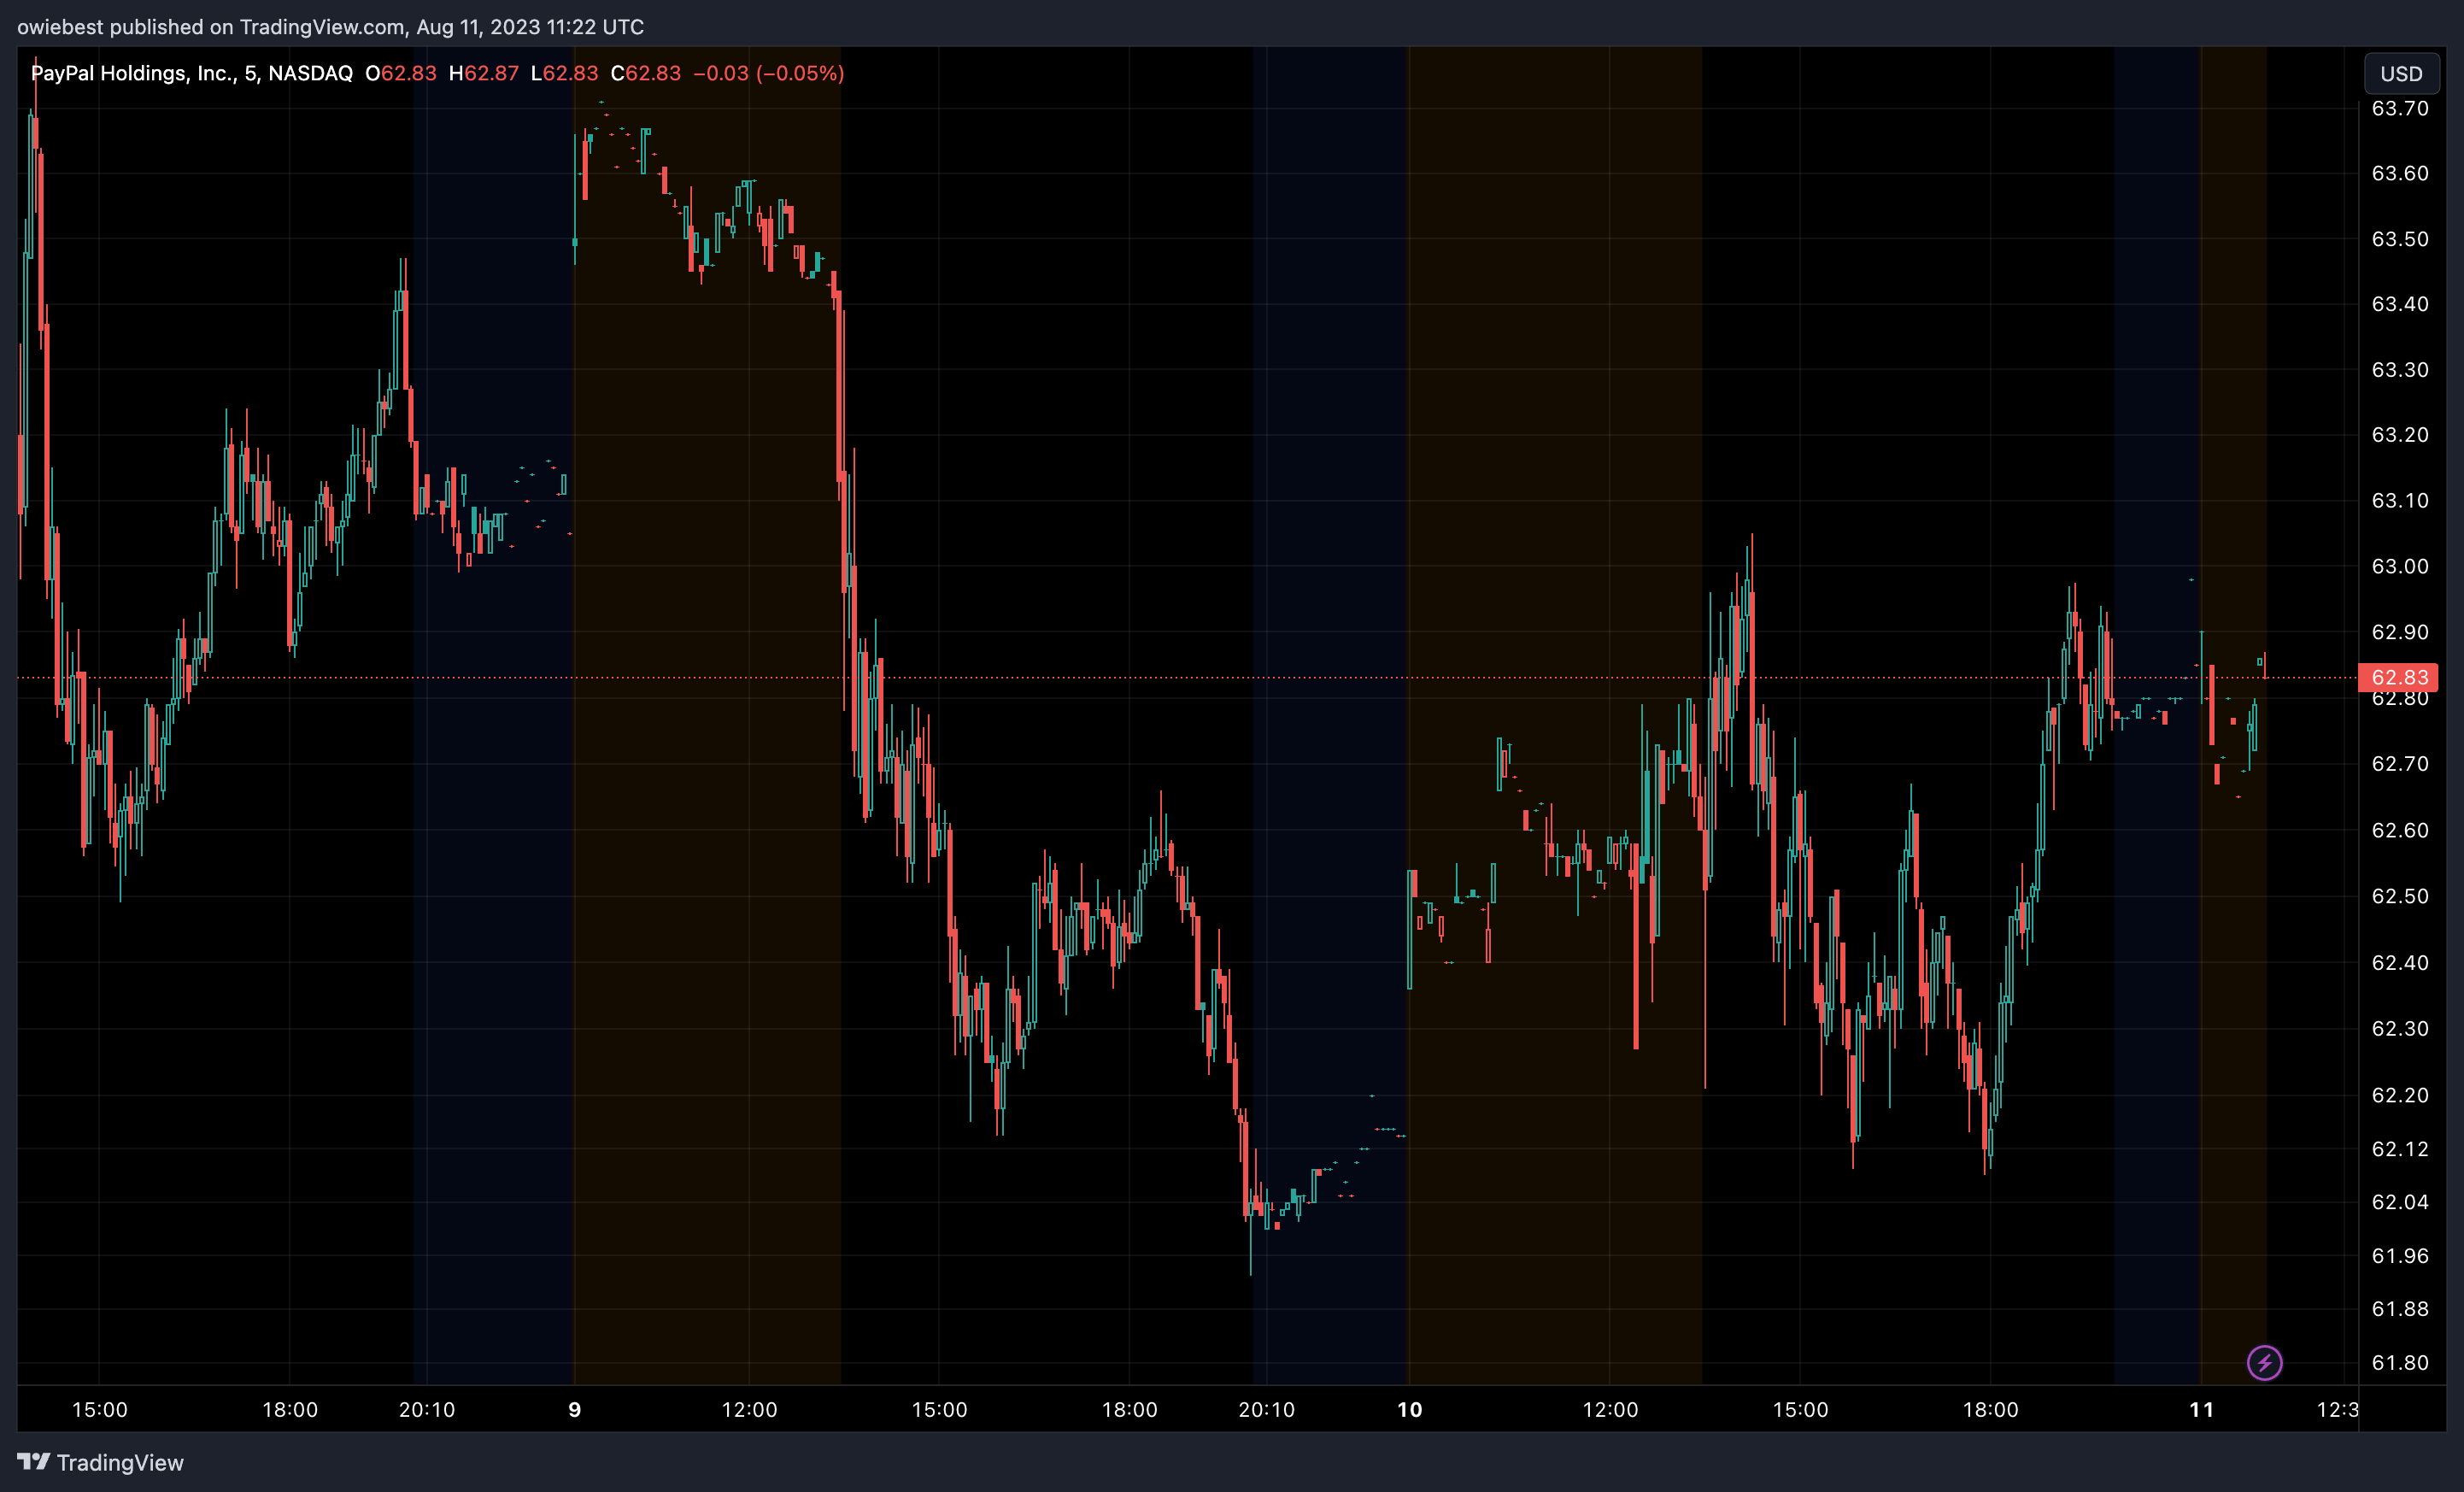Click the 62.50 price axis label
Viewport: 2464px width, 1492px height.
point(2400,896)
